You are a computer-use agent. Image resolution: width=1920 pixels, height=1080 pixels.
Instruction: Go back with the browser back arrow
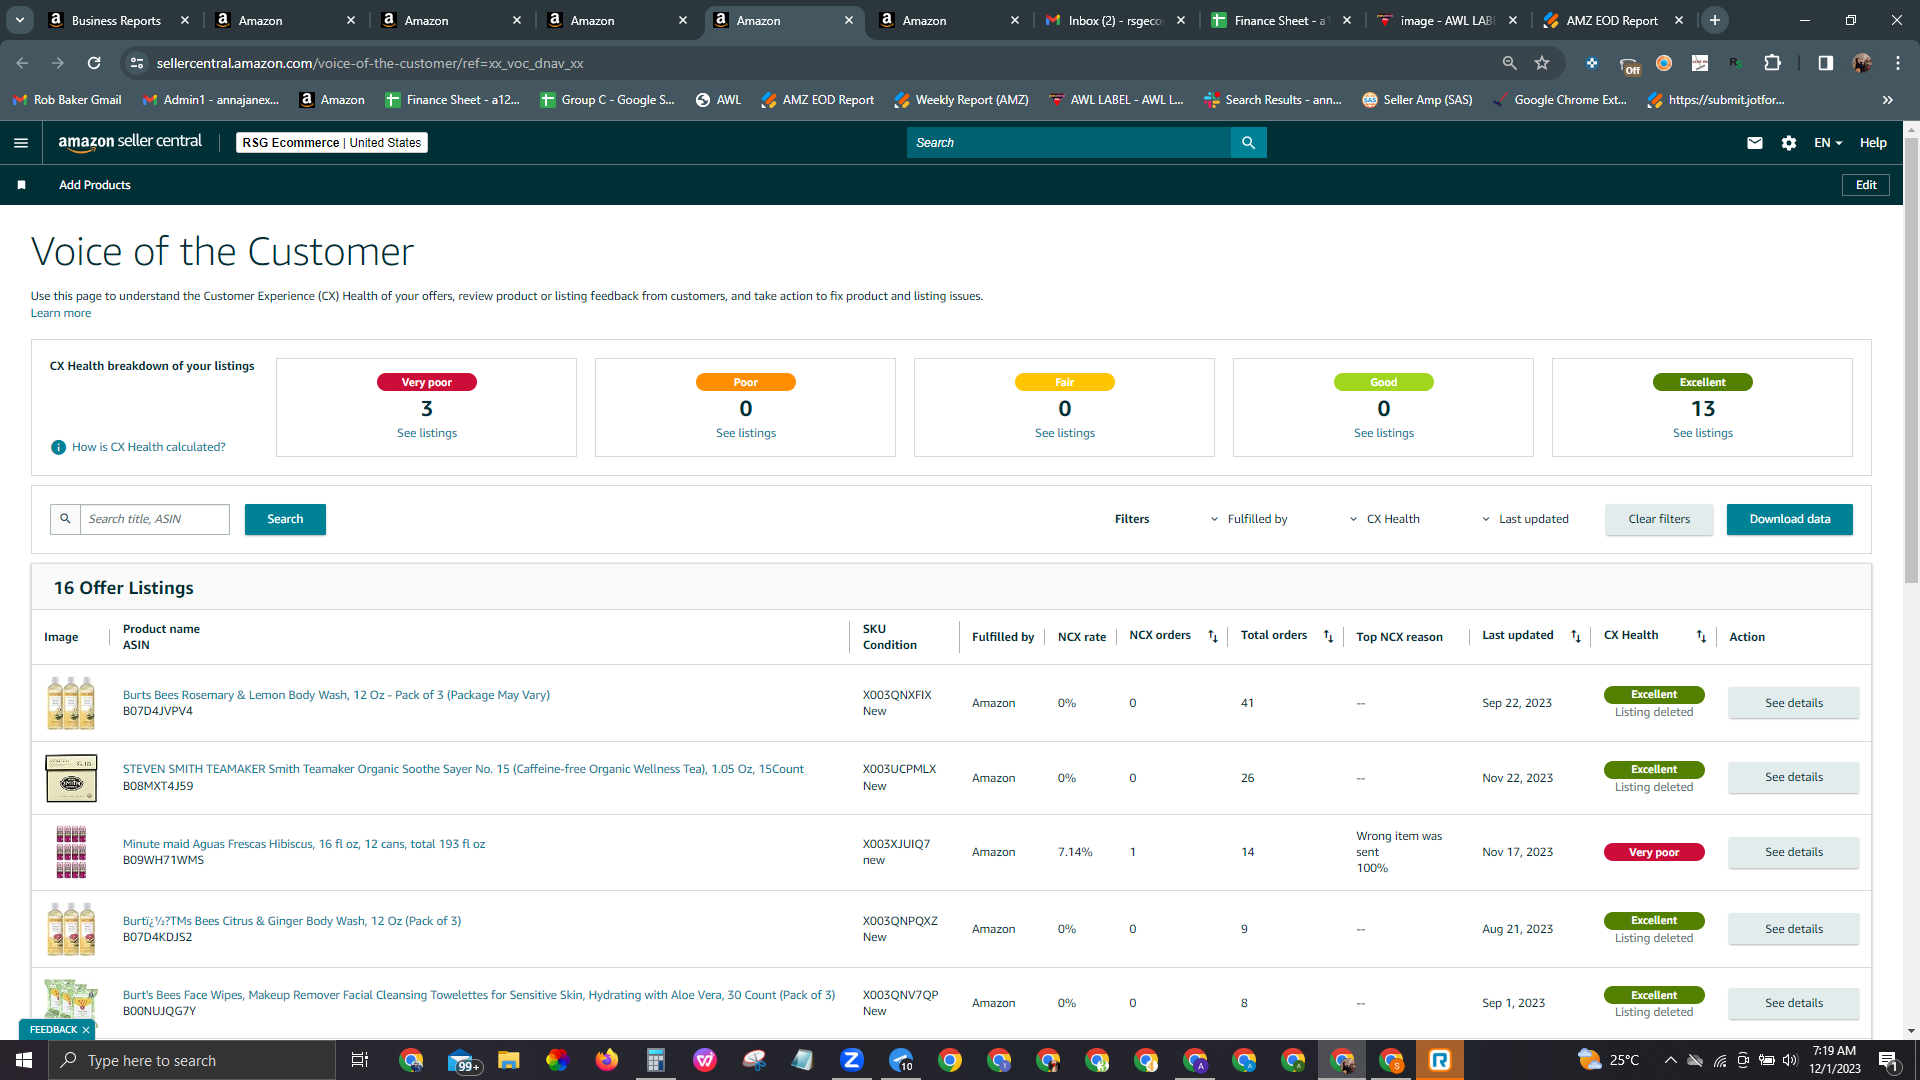point(22,63)
